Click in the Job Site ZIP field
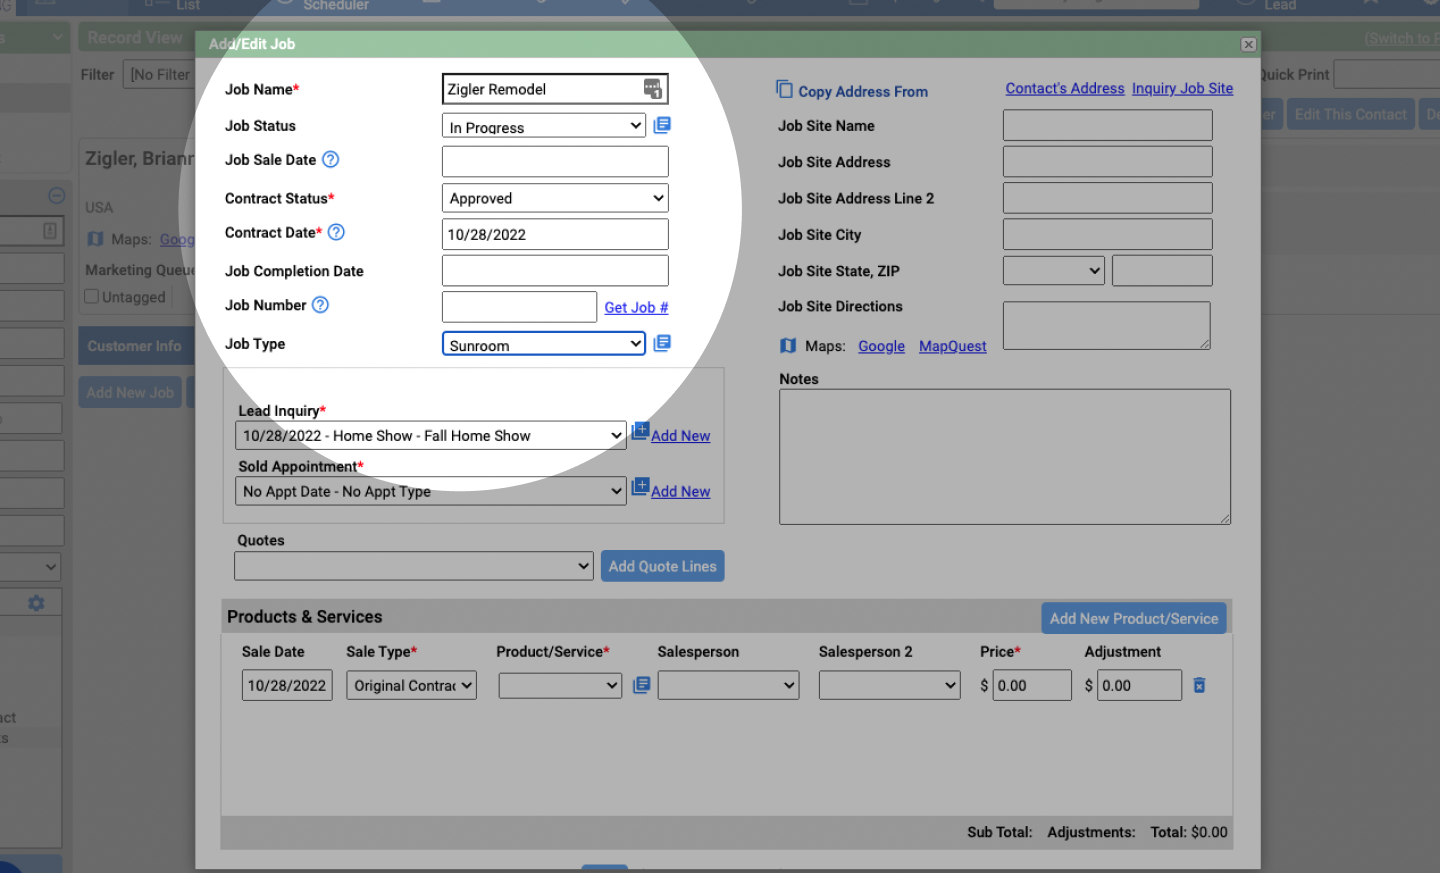 click(1162, 270)
